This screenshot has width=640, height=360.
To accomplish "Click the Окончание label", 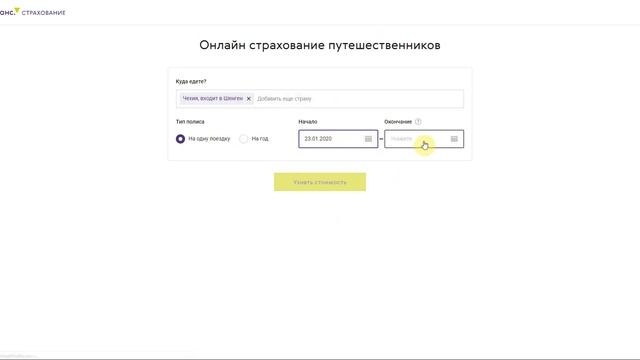I will [398, 122].
